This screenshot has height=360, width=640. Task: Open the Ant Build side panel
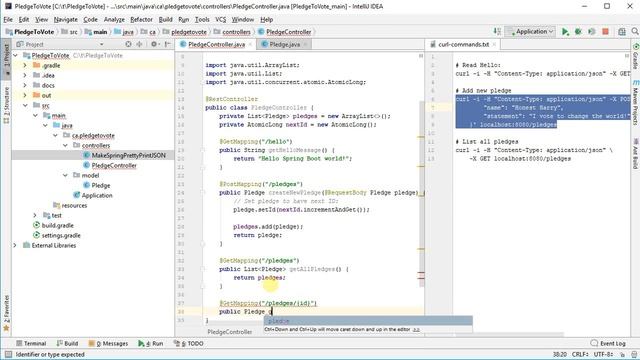tap(636, 154)
